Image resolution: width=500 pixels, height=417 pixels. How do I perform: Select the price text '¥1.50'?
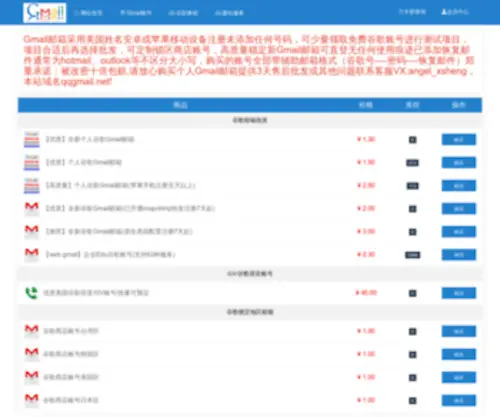pos(366,162)
